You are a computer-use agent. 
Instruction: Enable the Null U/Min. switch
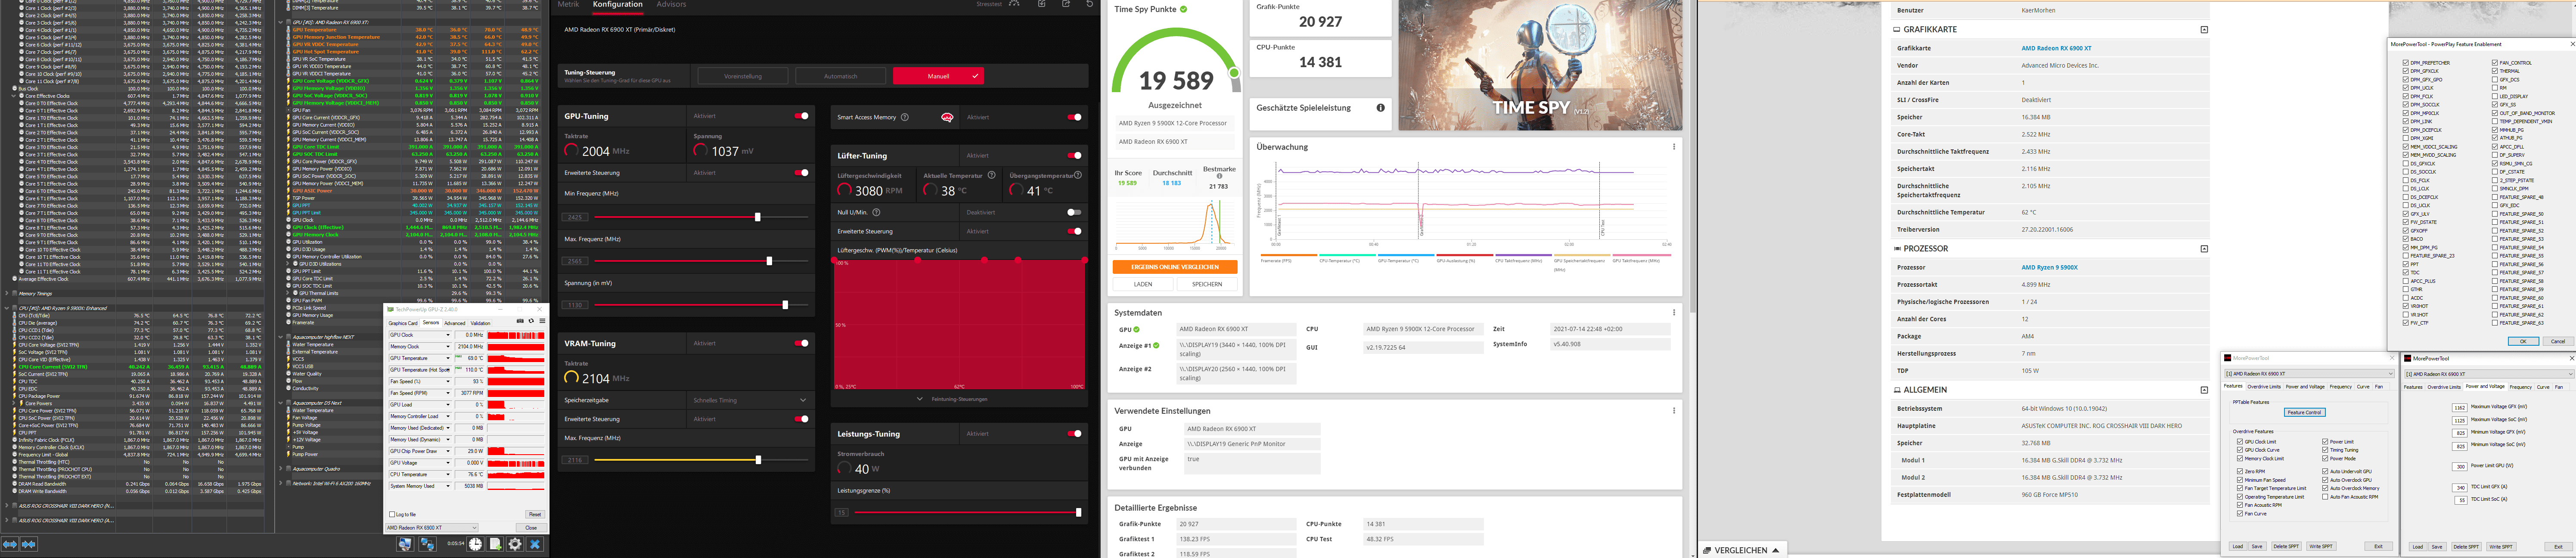click(x=1074, y=212)
